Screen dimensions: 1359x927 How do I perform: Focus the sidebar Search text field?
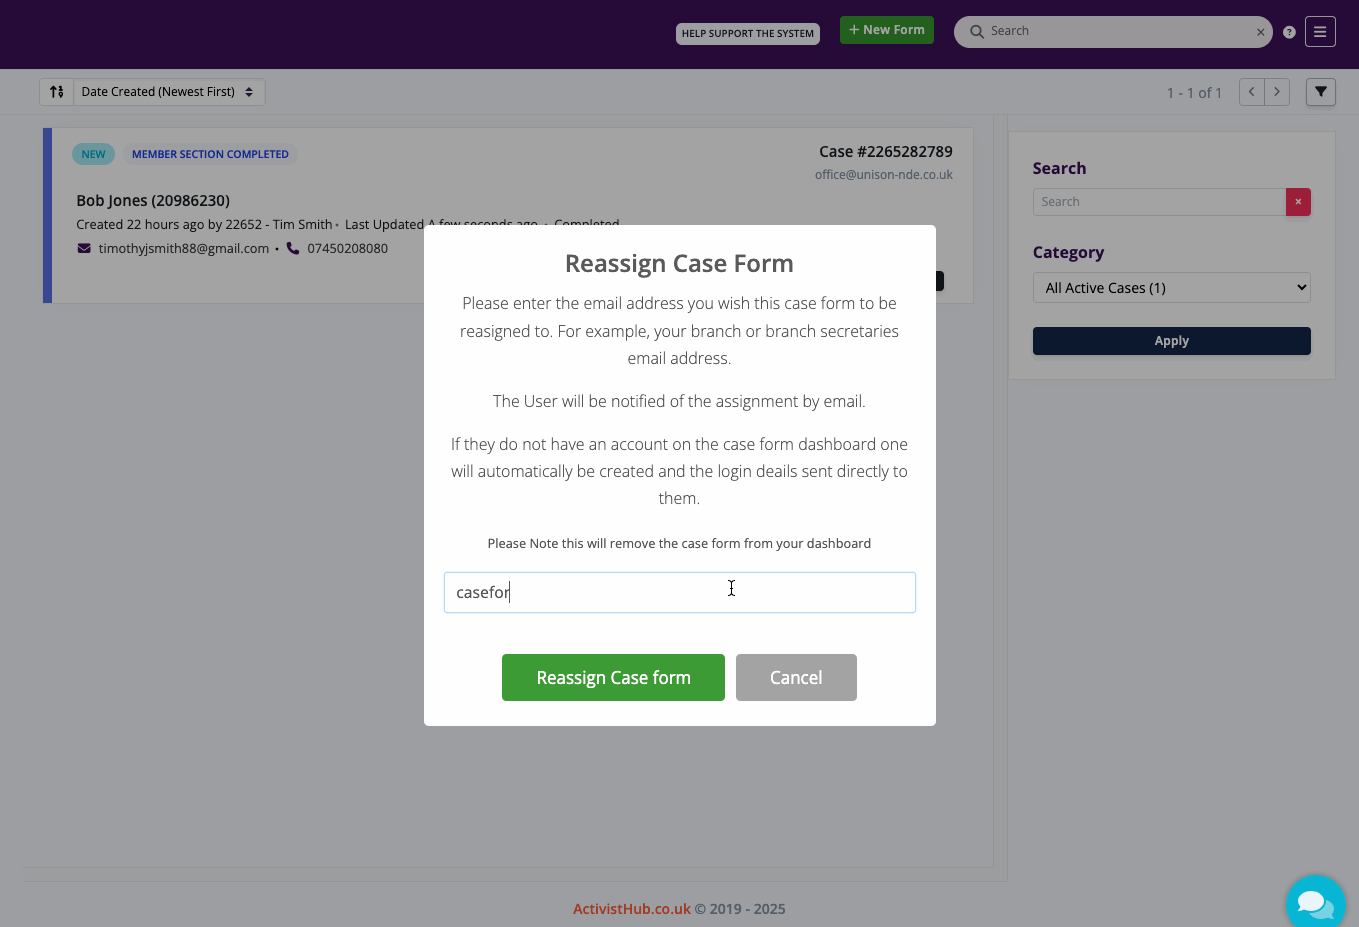(x=1158, y=202)
